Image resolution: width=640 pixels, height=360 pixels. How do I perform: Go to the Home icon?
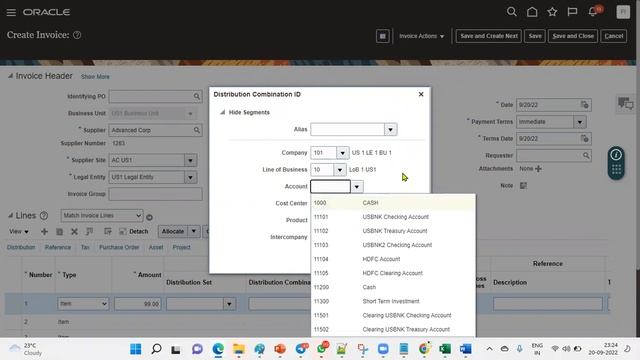pyautogui.click(x=532, y=12)
